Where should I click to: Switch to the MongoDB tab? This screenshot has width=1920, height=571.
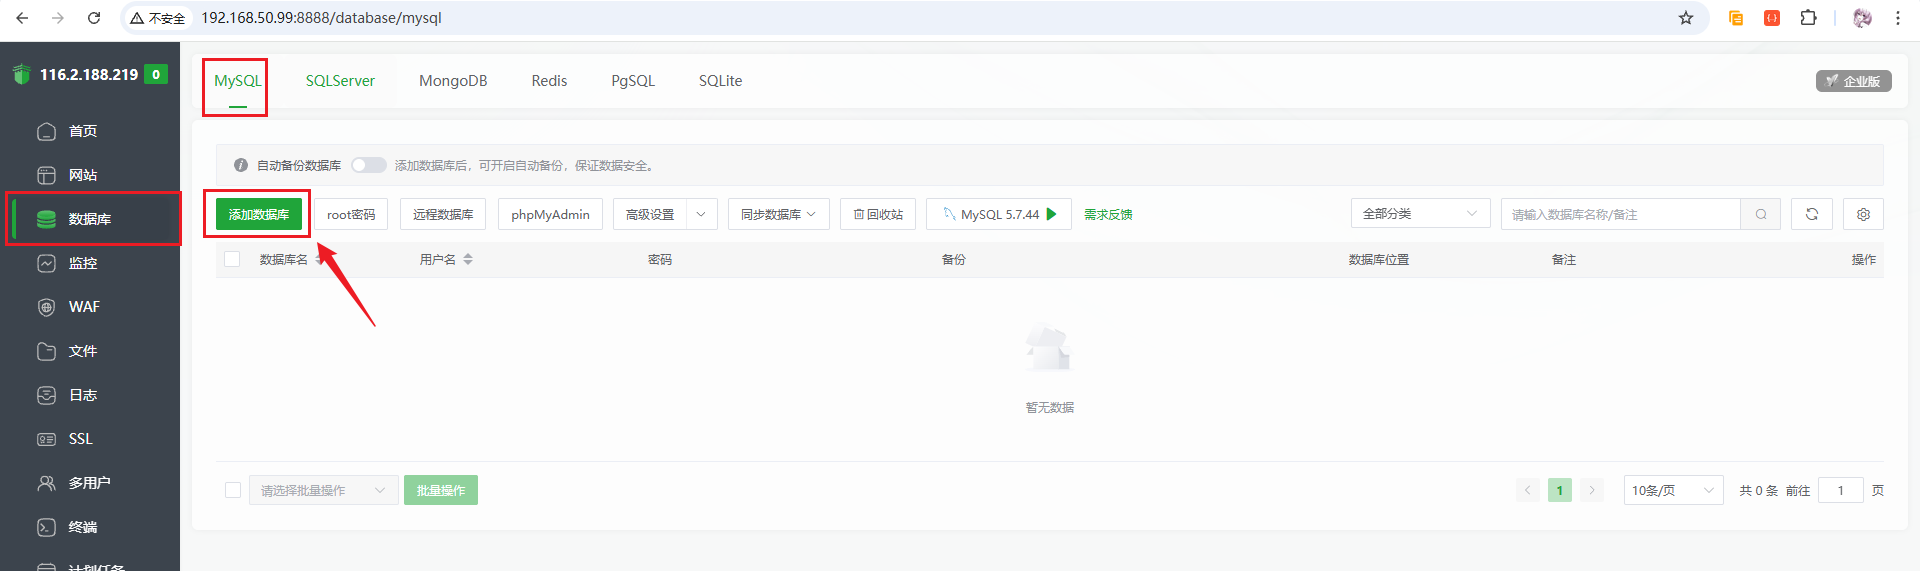click(453, 81)
